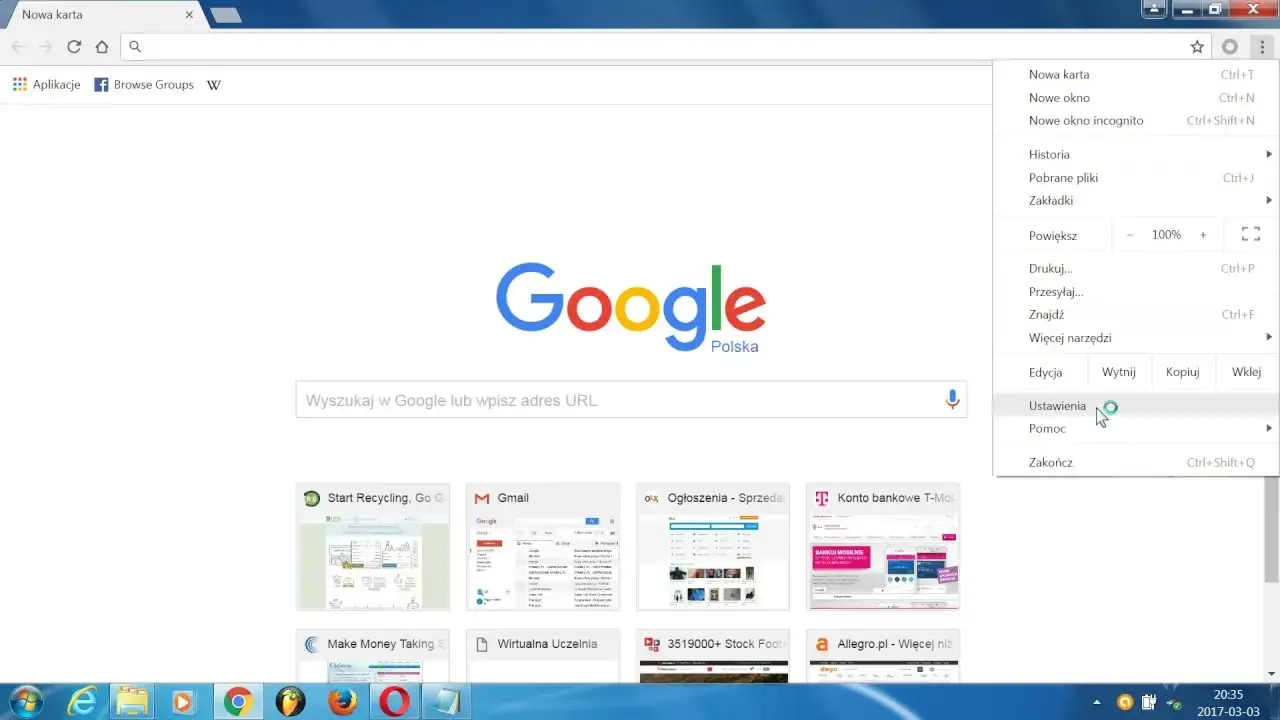Launch Opera from the taskbar
The width and height of the screenshot is (1280, 720).
394,701
